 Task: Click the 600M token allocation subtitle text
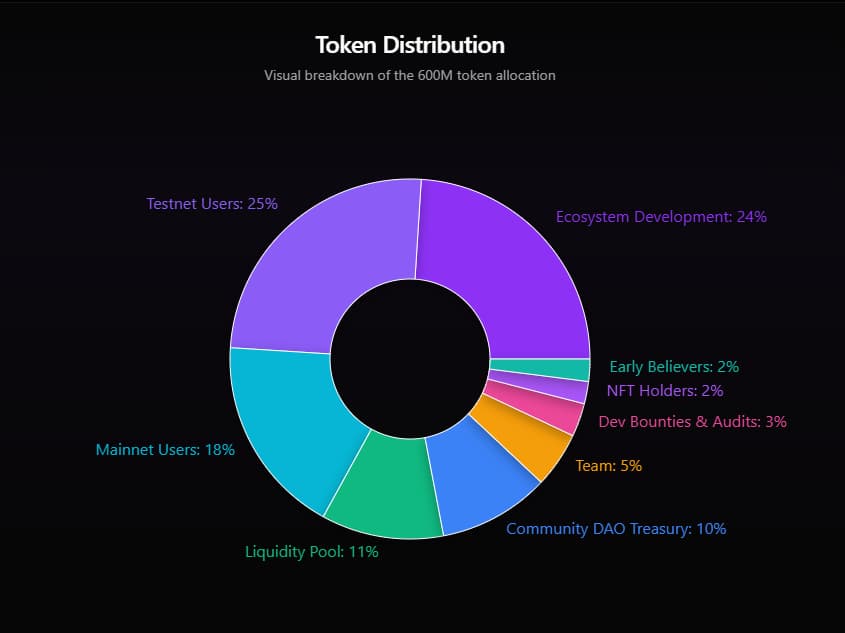click(410, 75)
